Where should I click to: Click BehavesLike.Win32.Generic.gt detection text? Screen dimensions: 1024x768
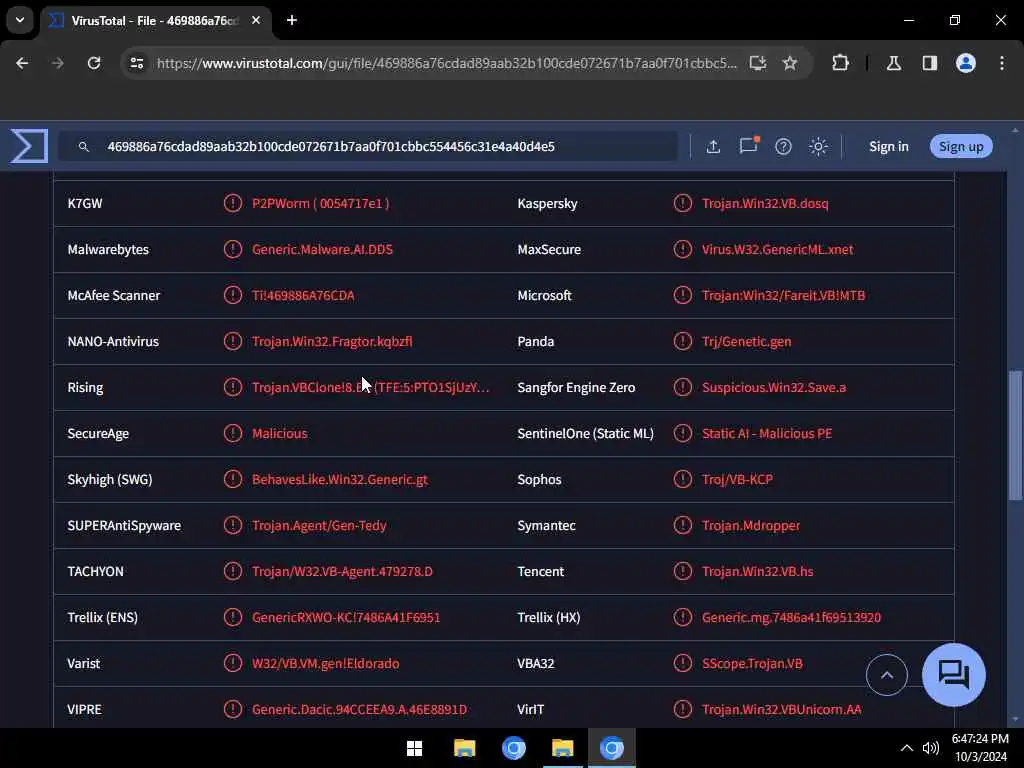(340, 479)
